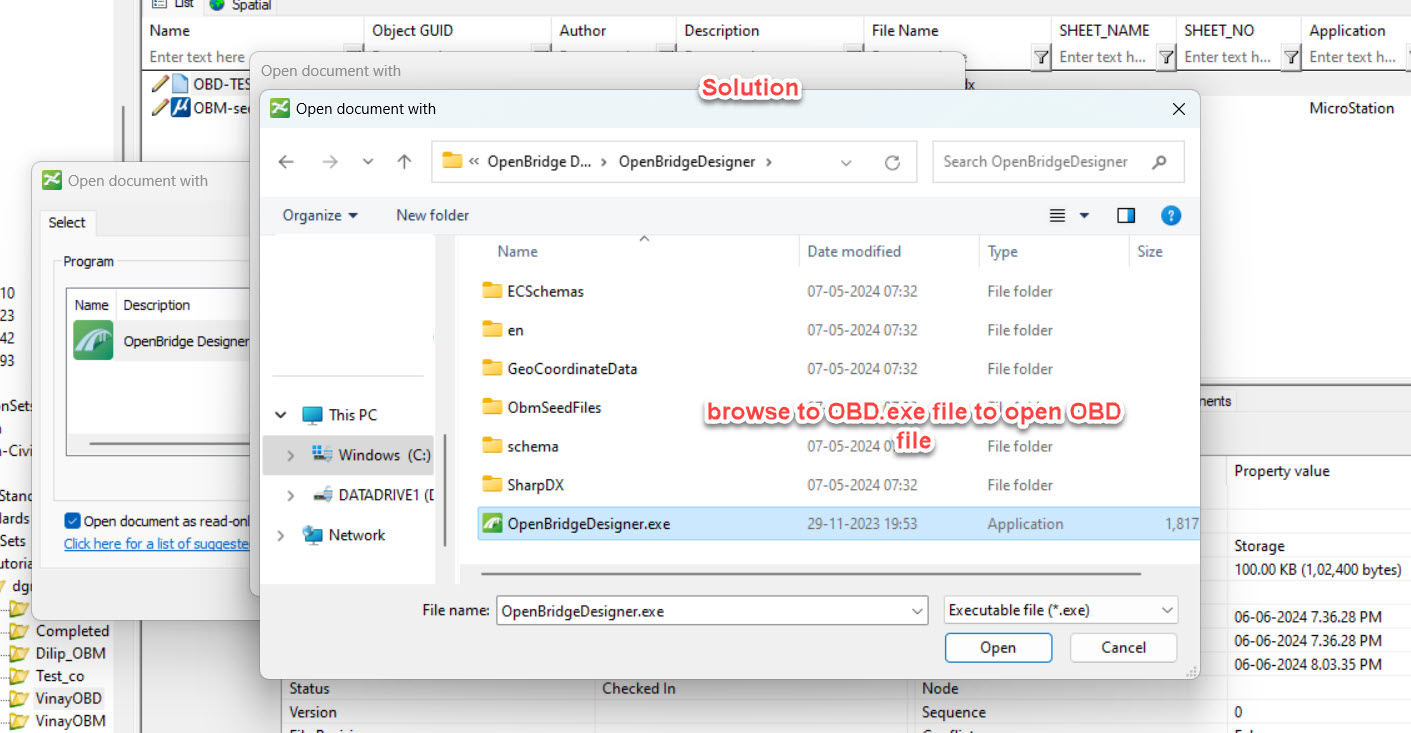
Task: Select OpenBridgeDesigner.exe application file
Action: click(x=838, y=523)
